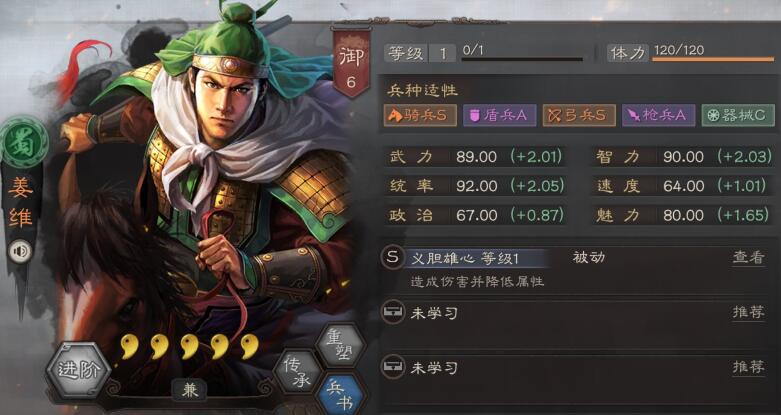Select the second empty 未学习 skill slot icon
781x415 pixels.
392,368
